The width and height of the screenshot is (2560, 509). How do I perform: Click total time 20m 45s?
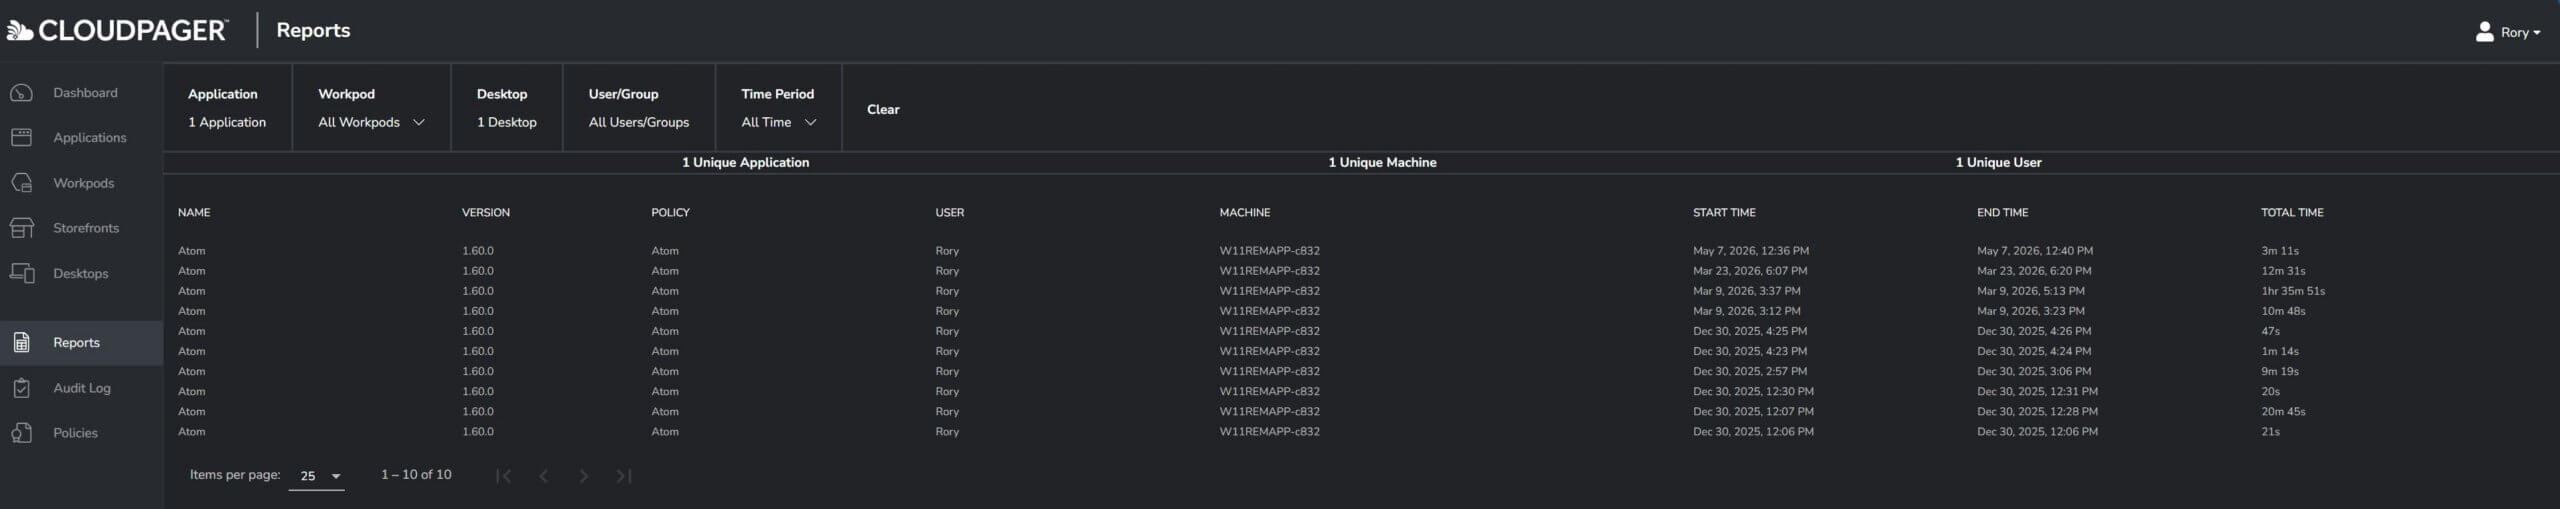click(2283, 411)
